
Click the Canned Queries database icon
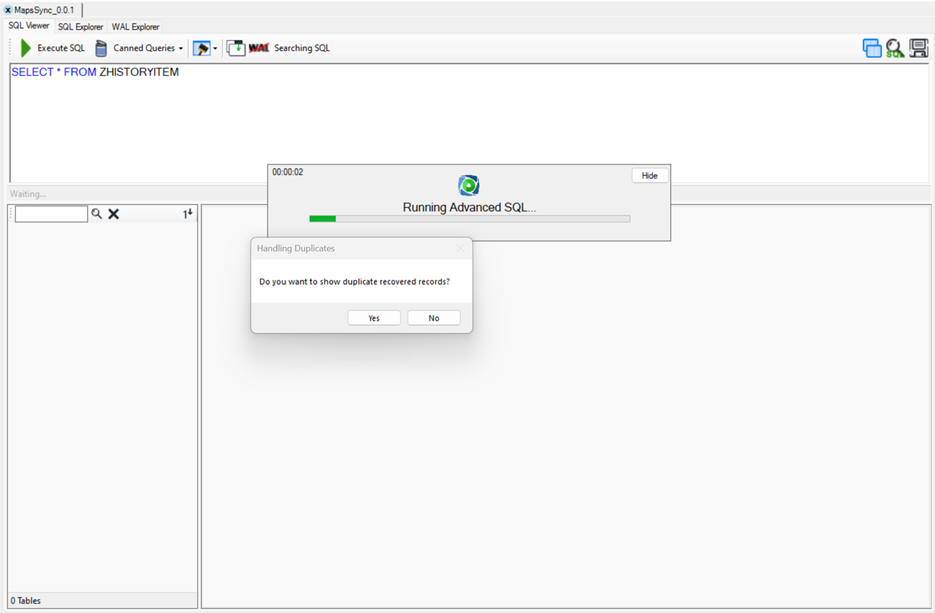pos(101,48)
